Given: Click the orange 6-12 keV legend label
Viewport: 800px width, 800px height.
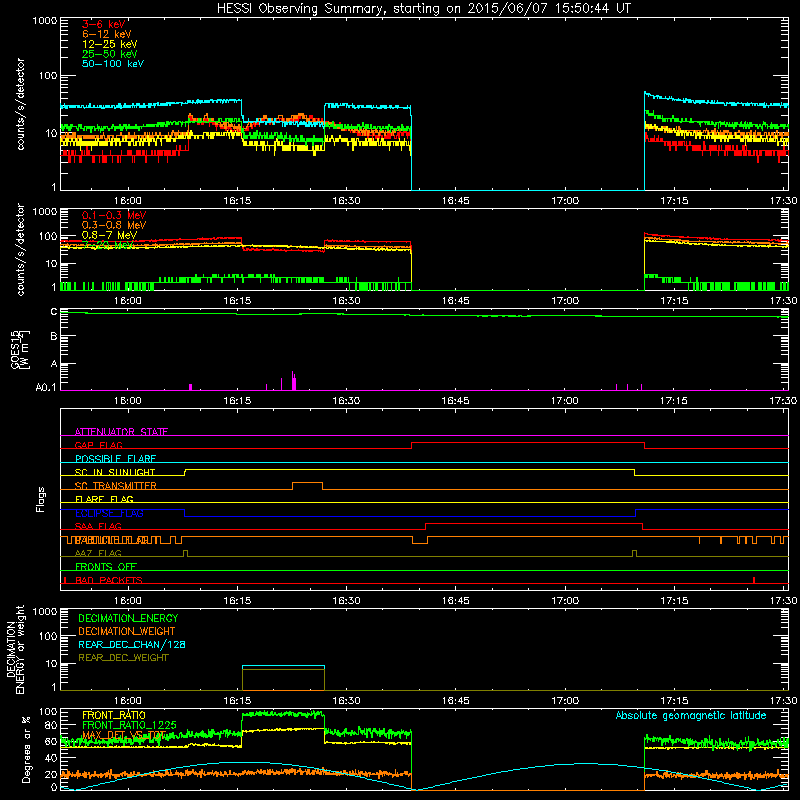Looking at the screenshot, I should (107, 34).
